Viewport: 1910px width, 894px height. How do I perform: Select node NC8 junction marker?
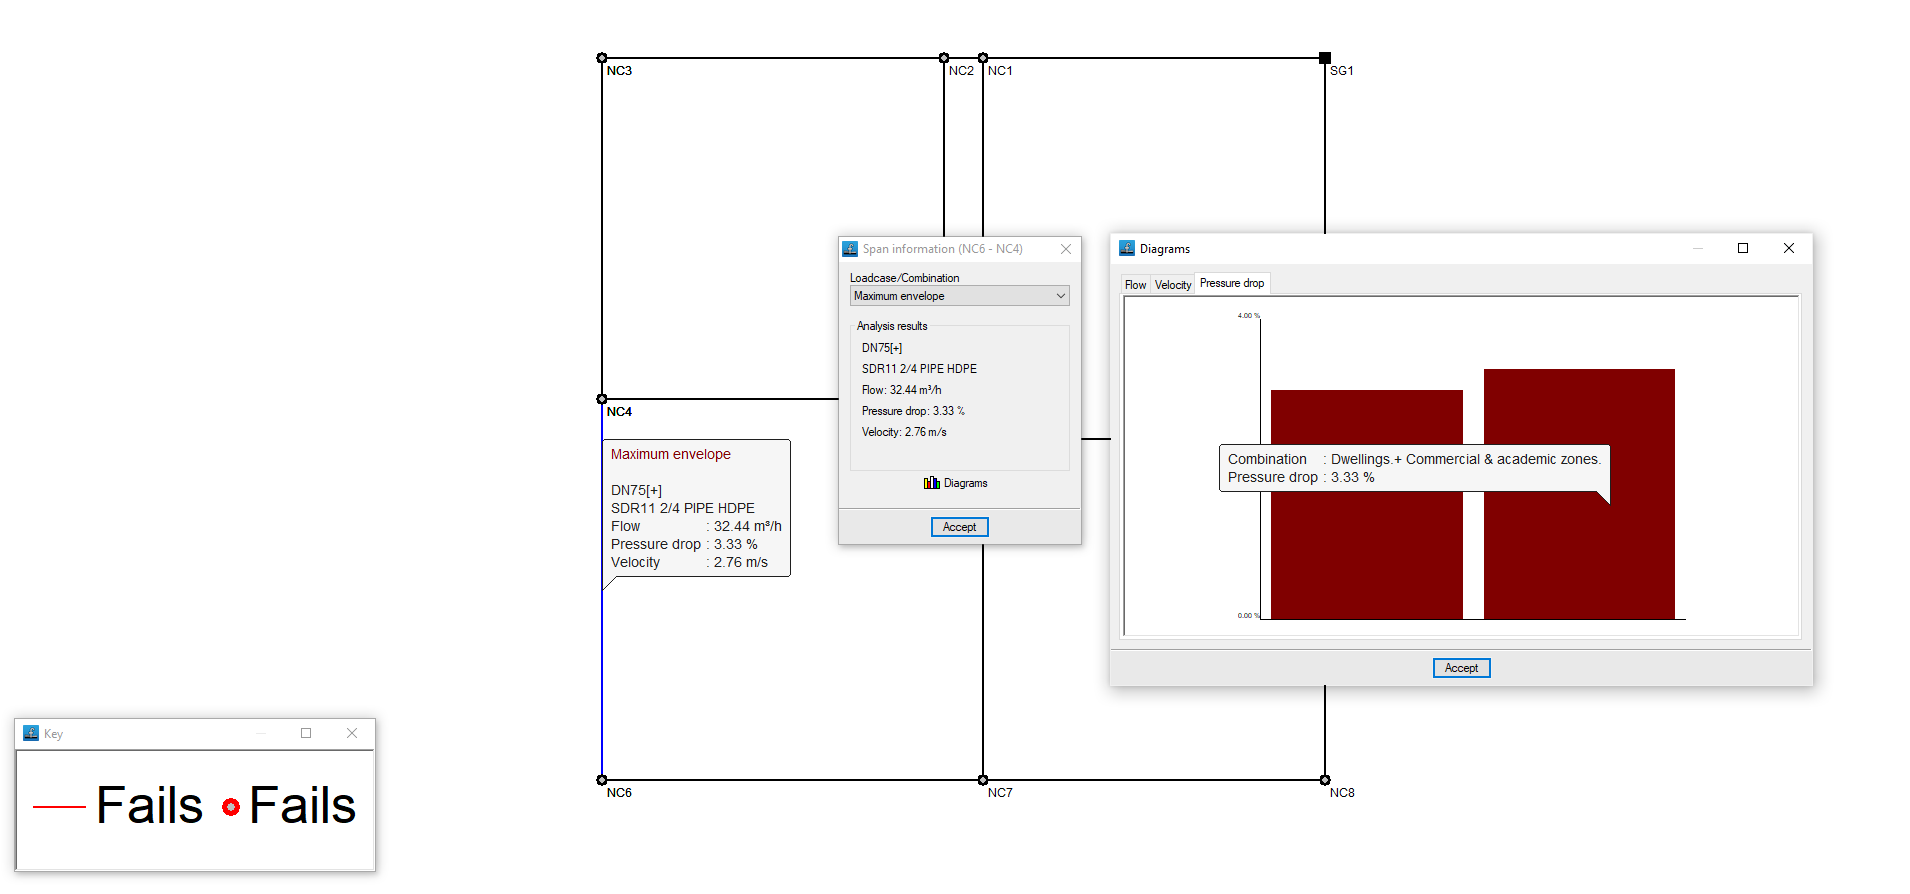click(x=1325, y=780)
